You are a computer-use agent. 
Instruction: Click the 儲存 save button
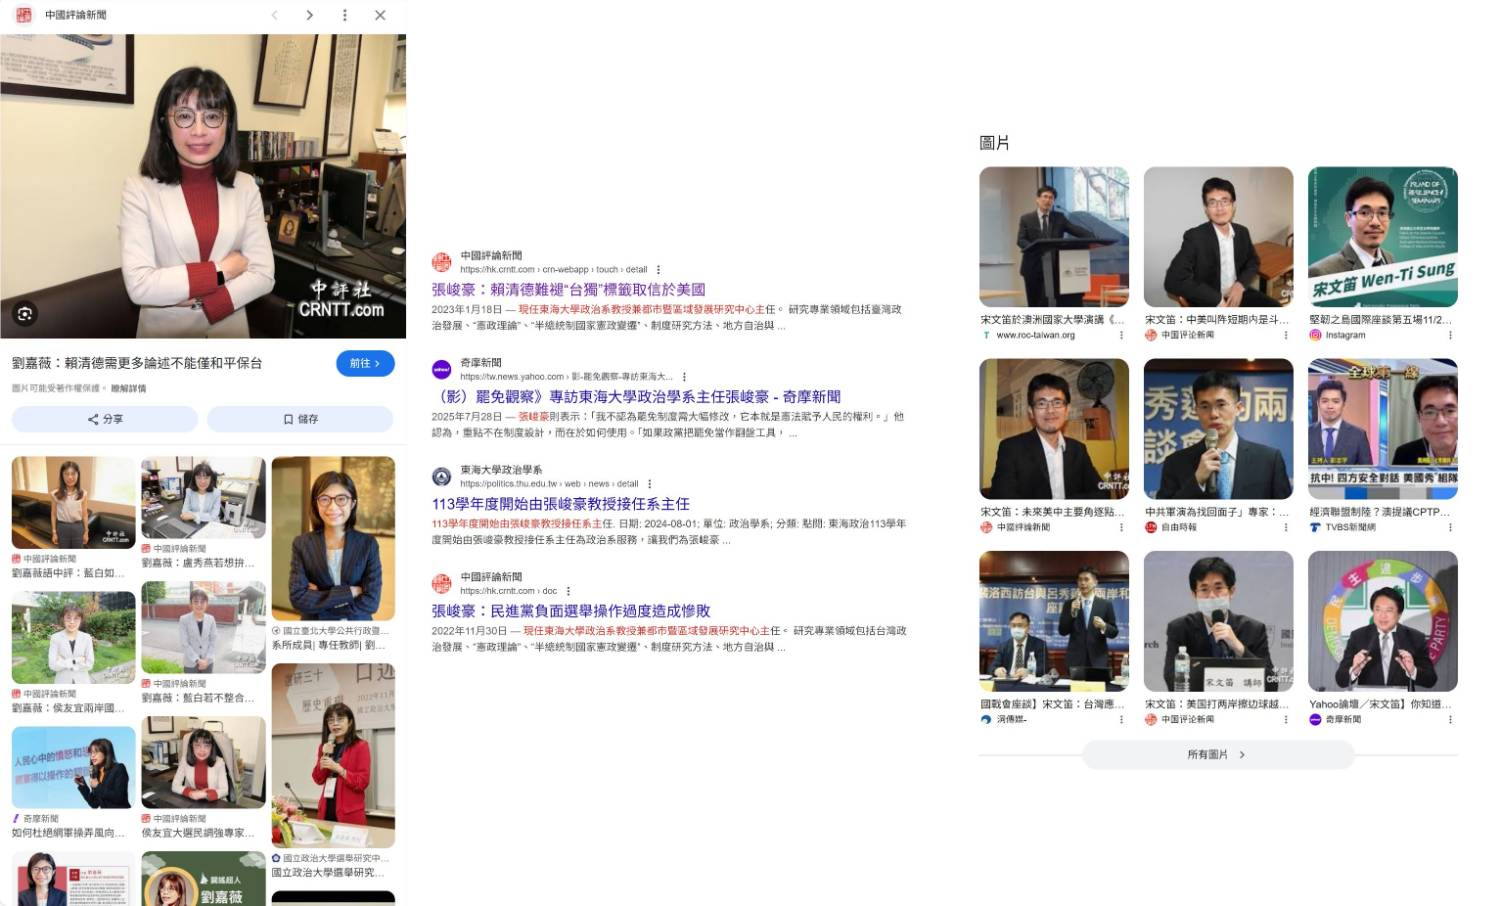(300, 419)
